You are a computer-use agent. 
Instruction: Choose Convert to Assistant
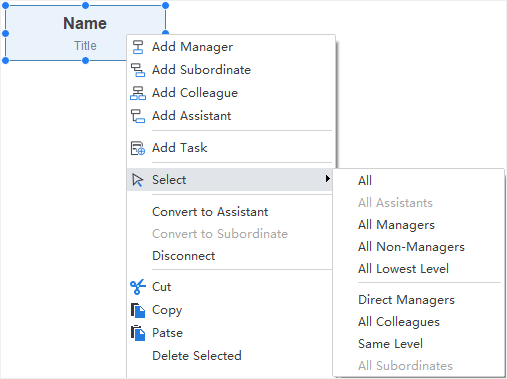click(210, 212)
